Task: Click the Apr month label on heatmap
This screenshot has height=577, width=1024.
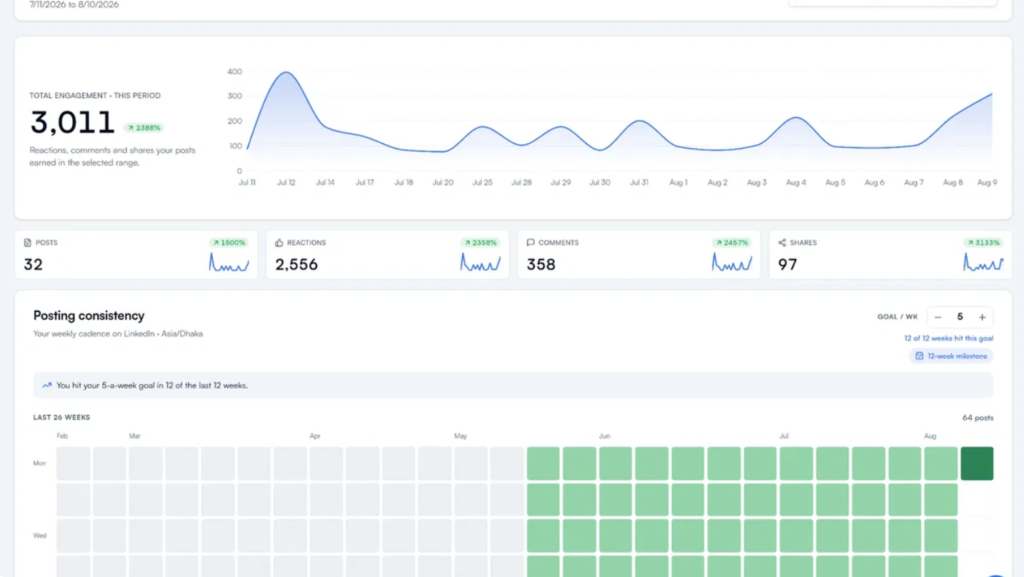Action: [x=315, y=436]
